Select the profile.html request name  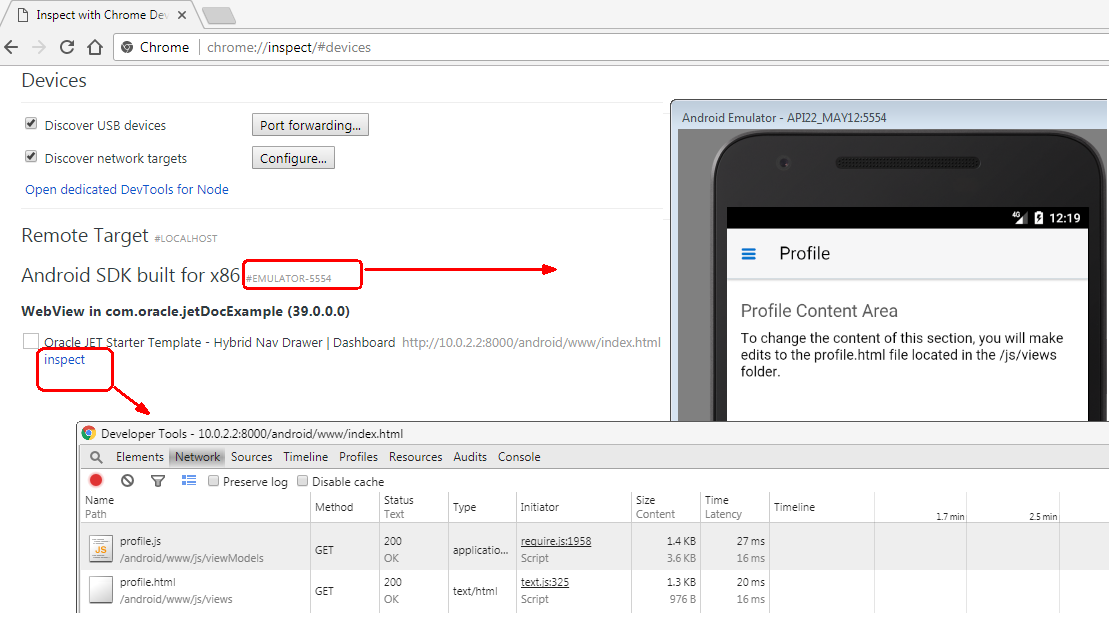pyautogui.click(x=148, y=582)
